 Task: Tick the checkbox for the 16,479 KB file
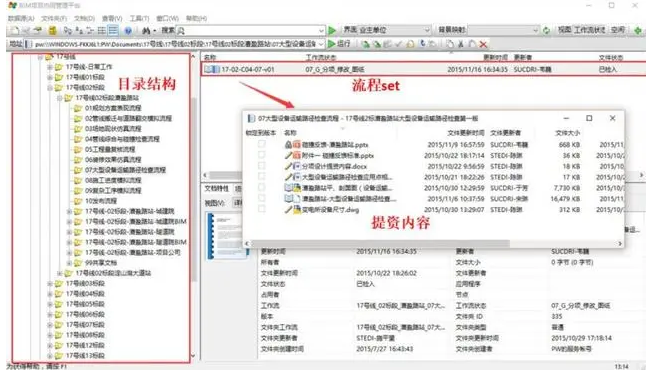261,198
